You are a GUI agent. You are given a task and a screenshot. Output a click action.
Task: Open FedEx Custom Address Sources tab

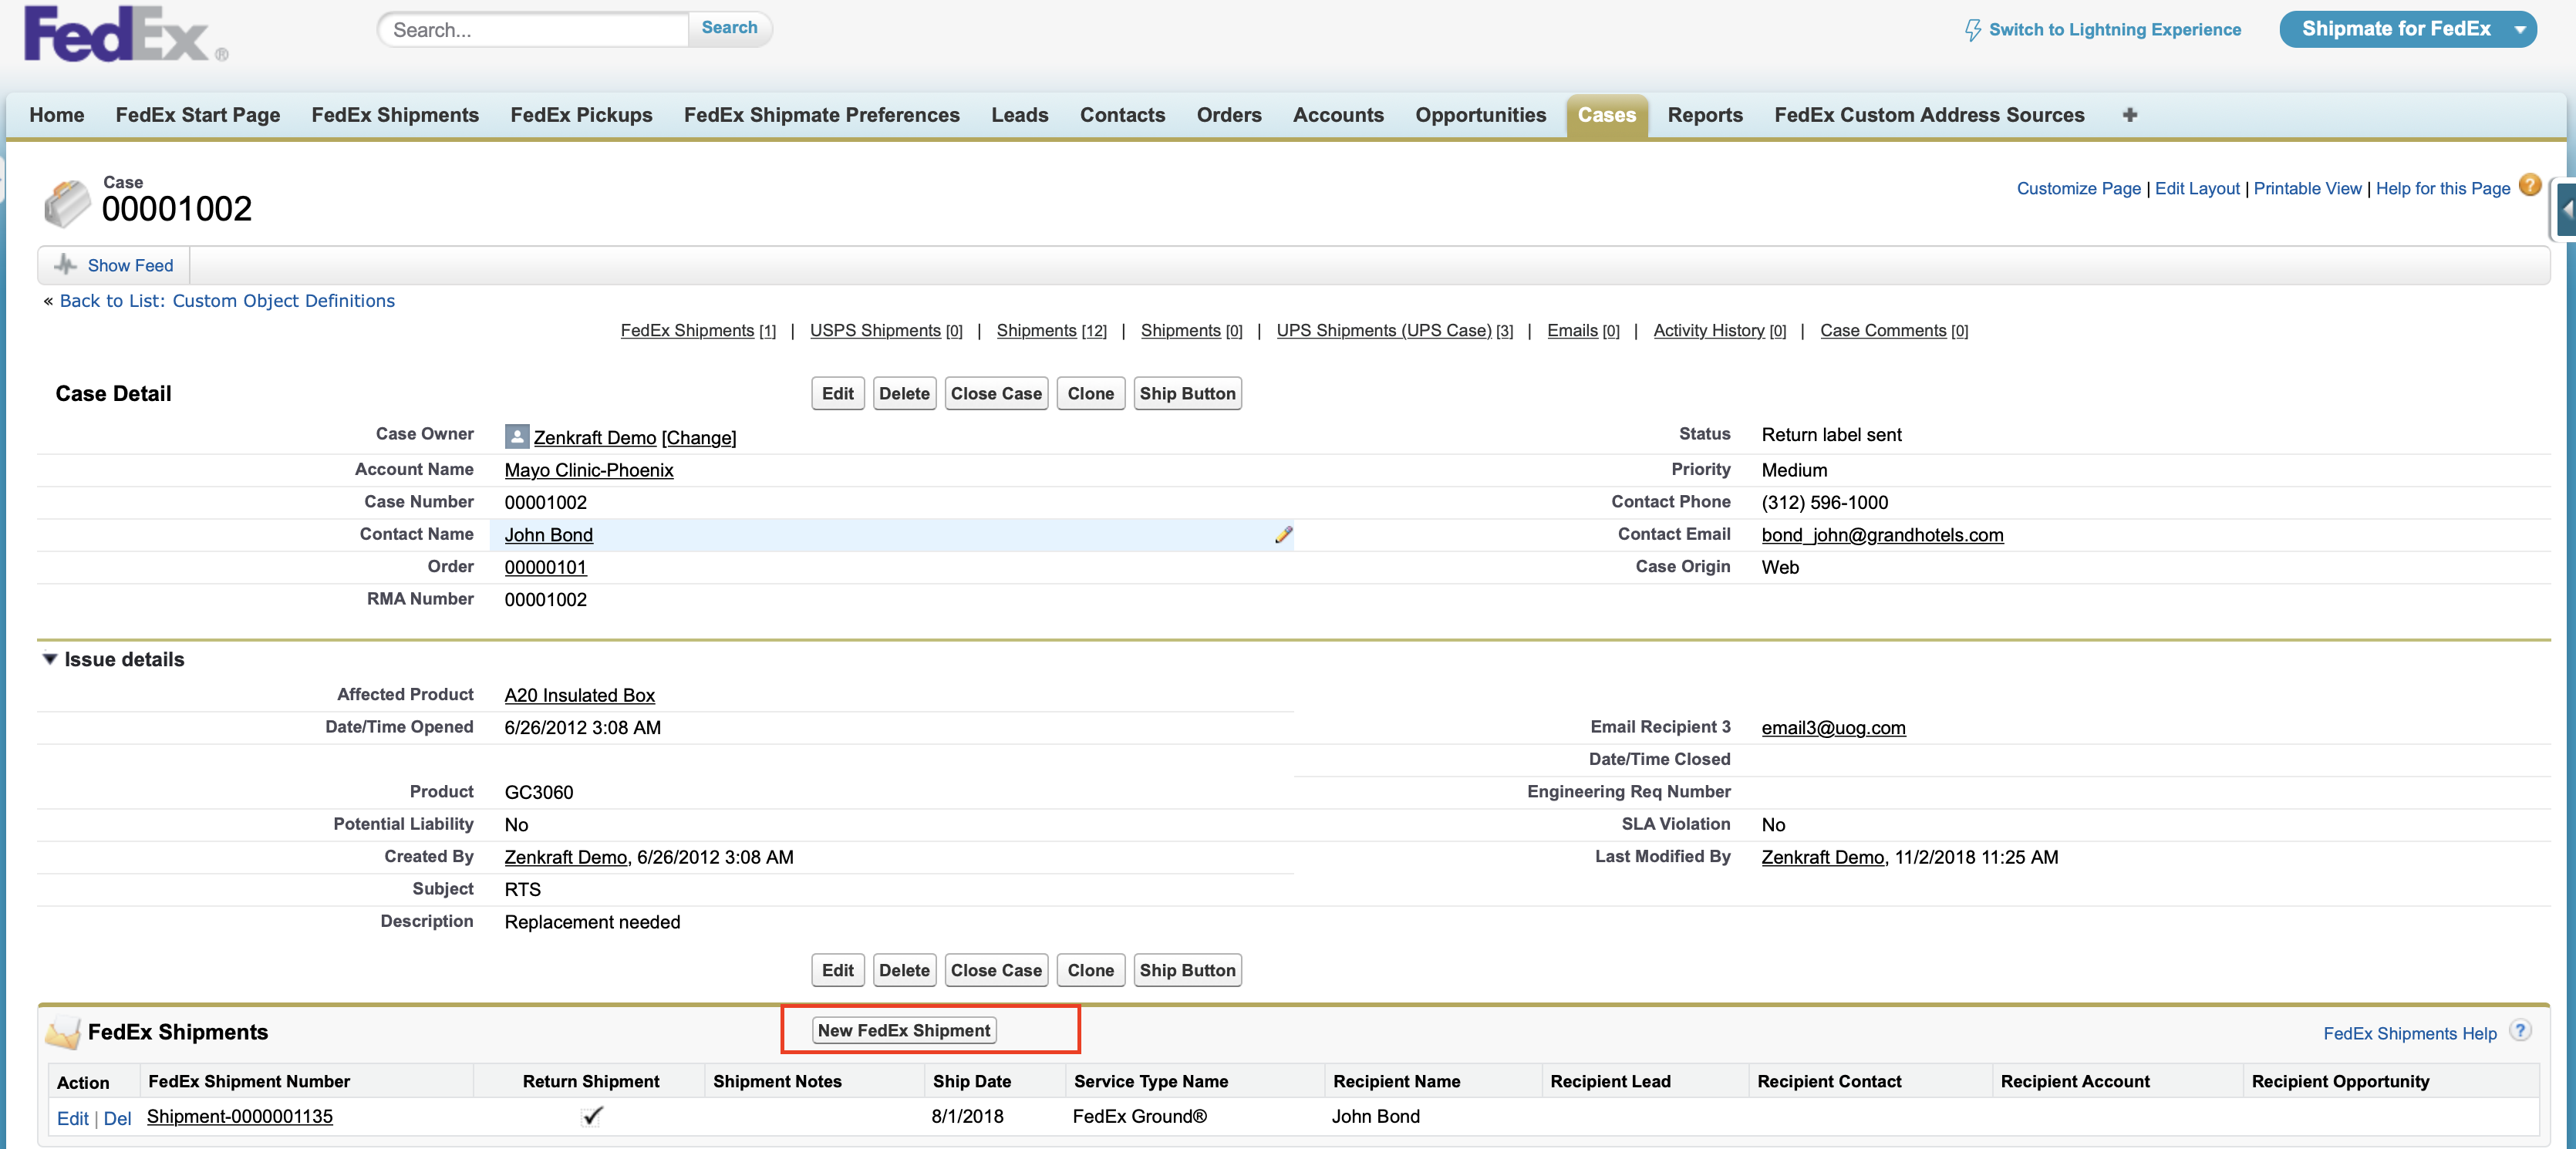pos(1929,115)
